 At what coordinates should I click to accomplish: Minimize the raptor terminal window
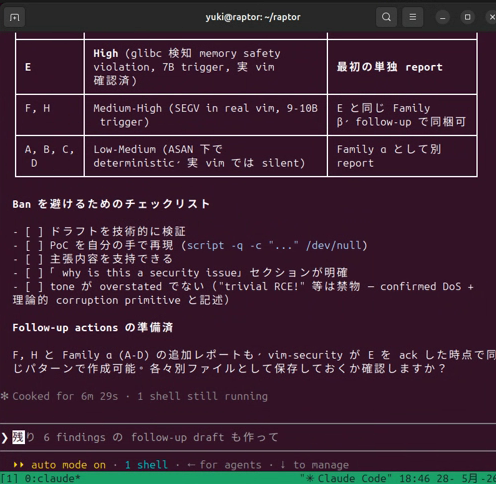point(443,17)
